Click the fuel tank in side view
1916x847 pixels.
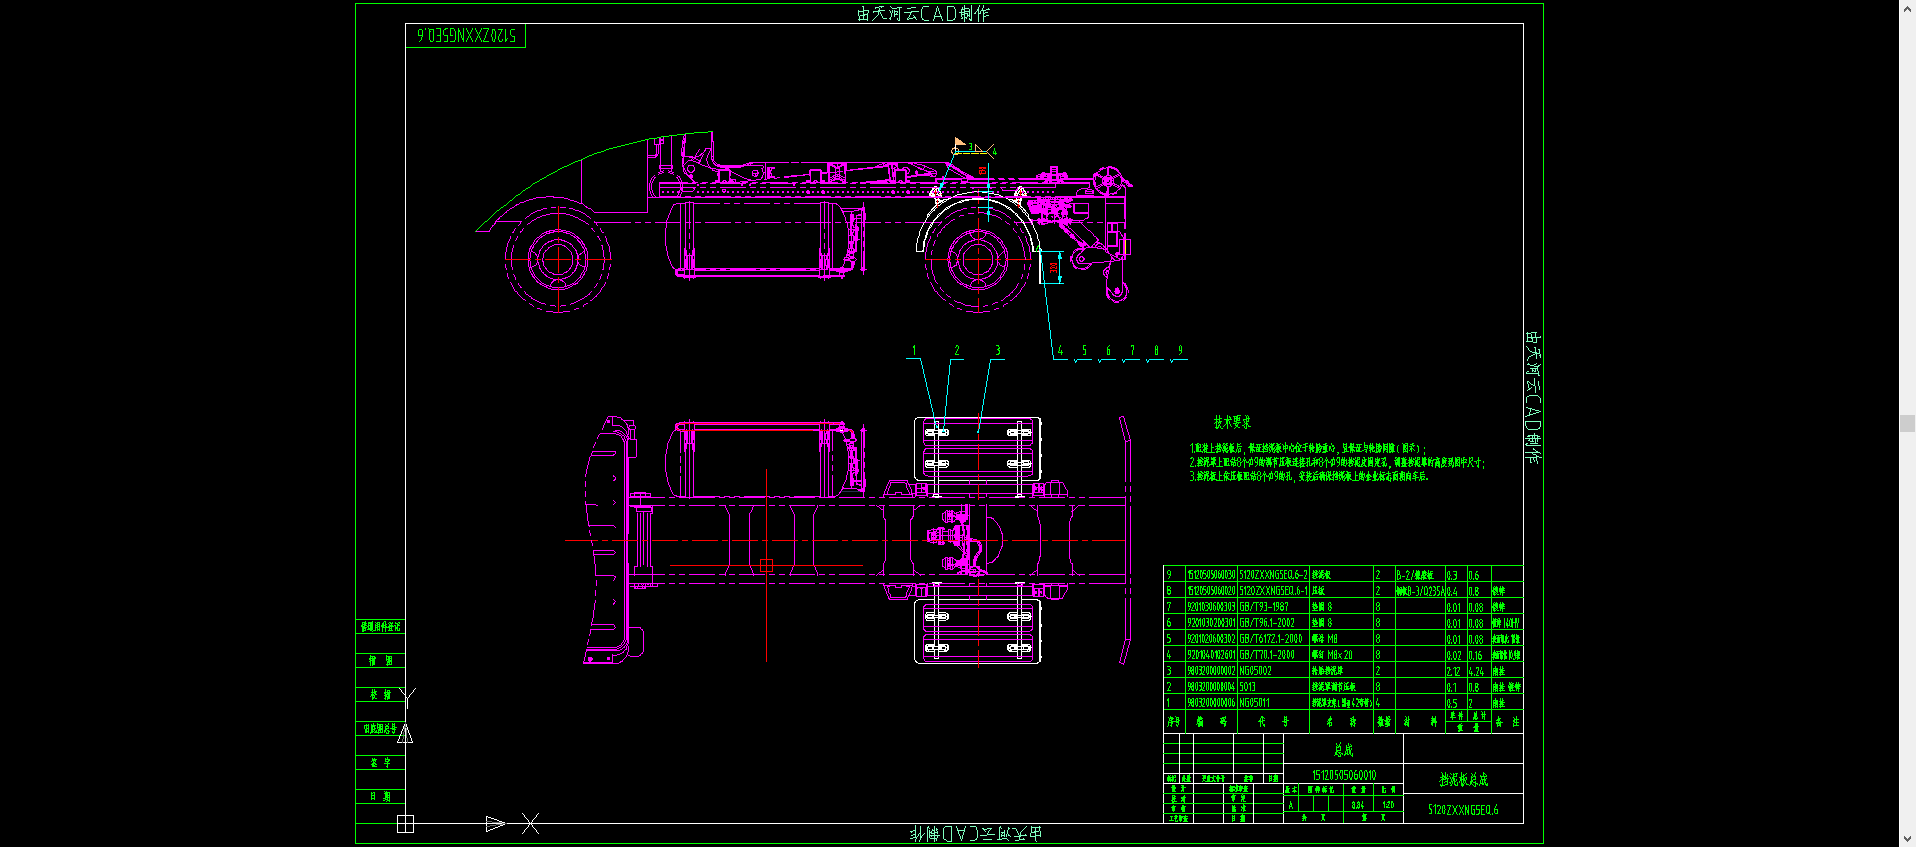[758, 236]
